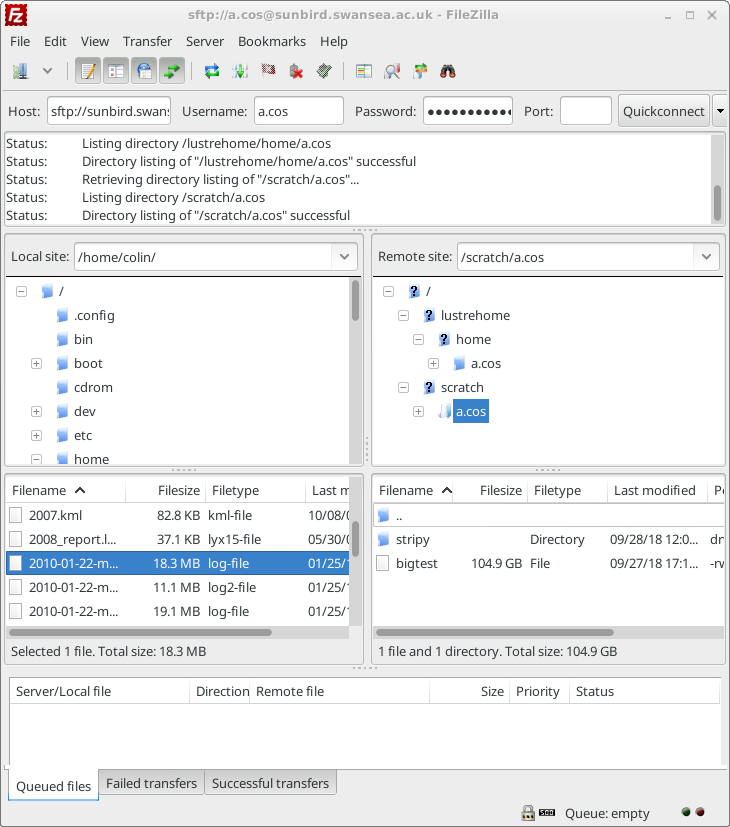This screenshot has height=827, width=730.
Task: Select the remote parent directory .. entry
Action: tap(549, 515)
